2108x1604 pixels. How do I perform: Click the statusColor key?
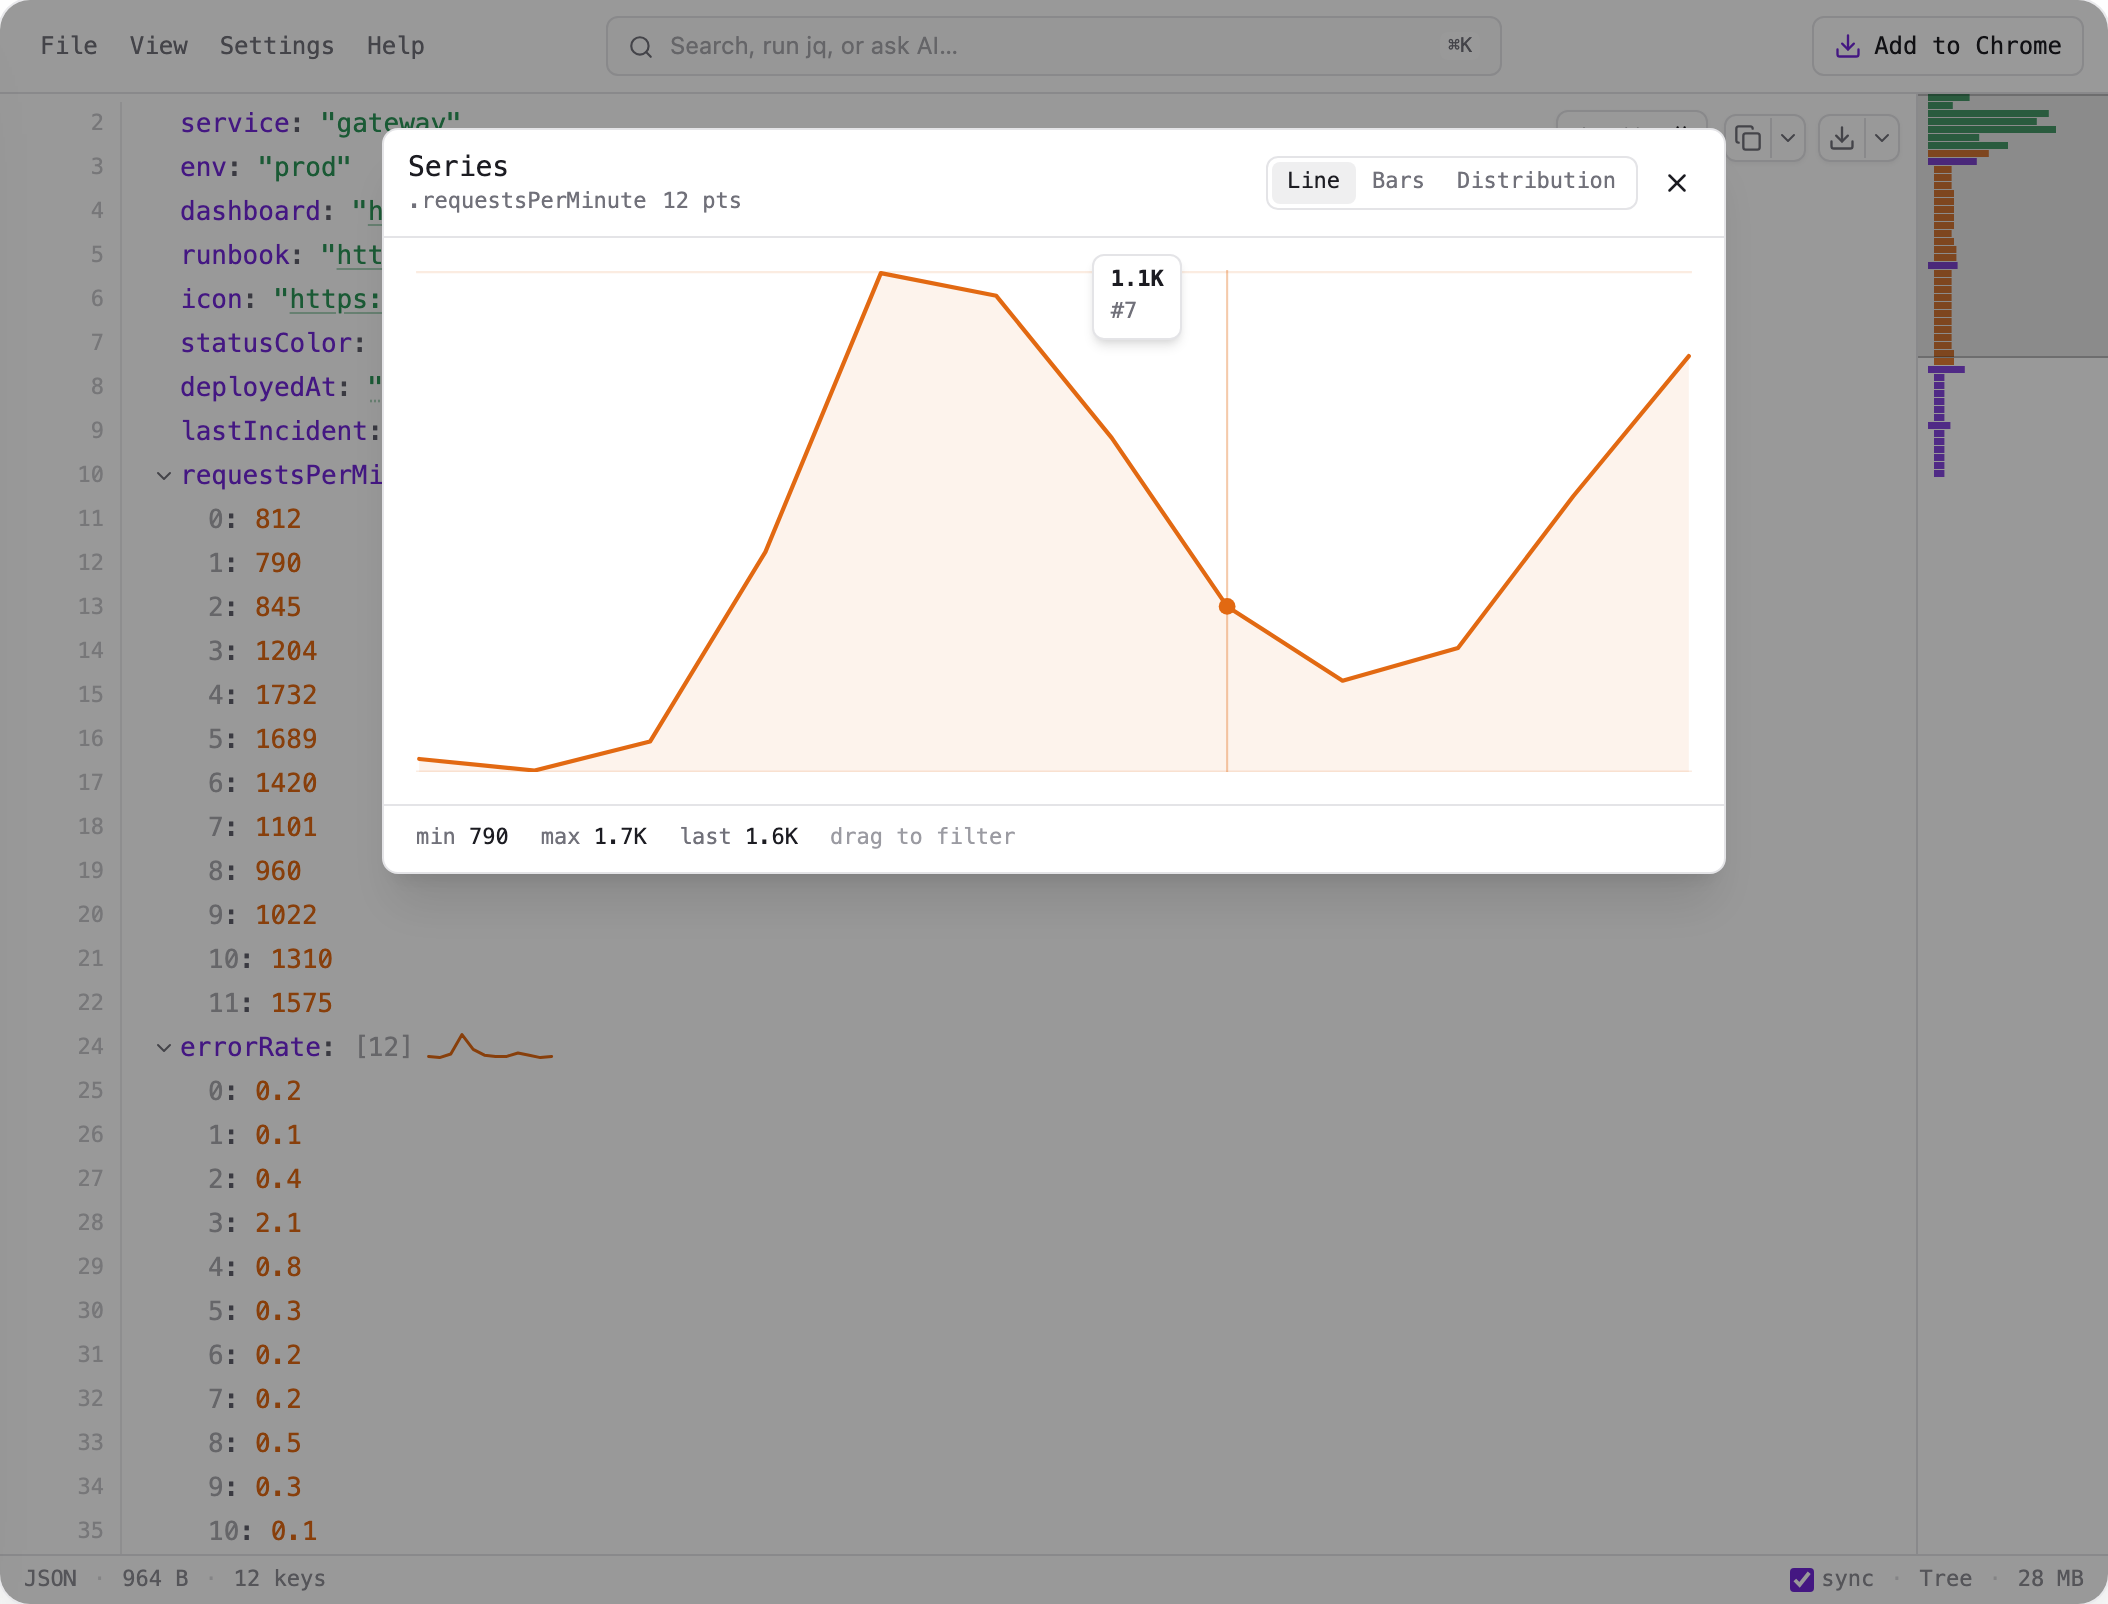click(265, 343)
